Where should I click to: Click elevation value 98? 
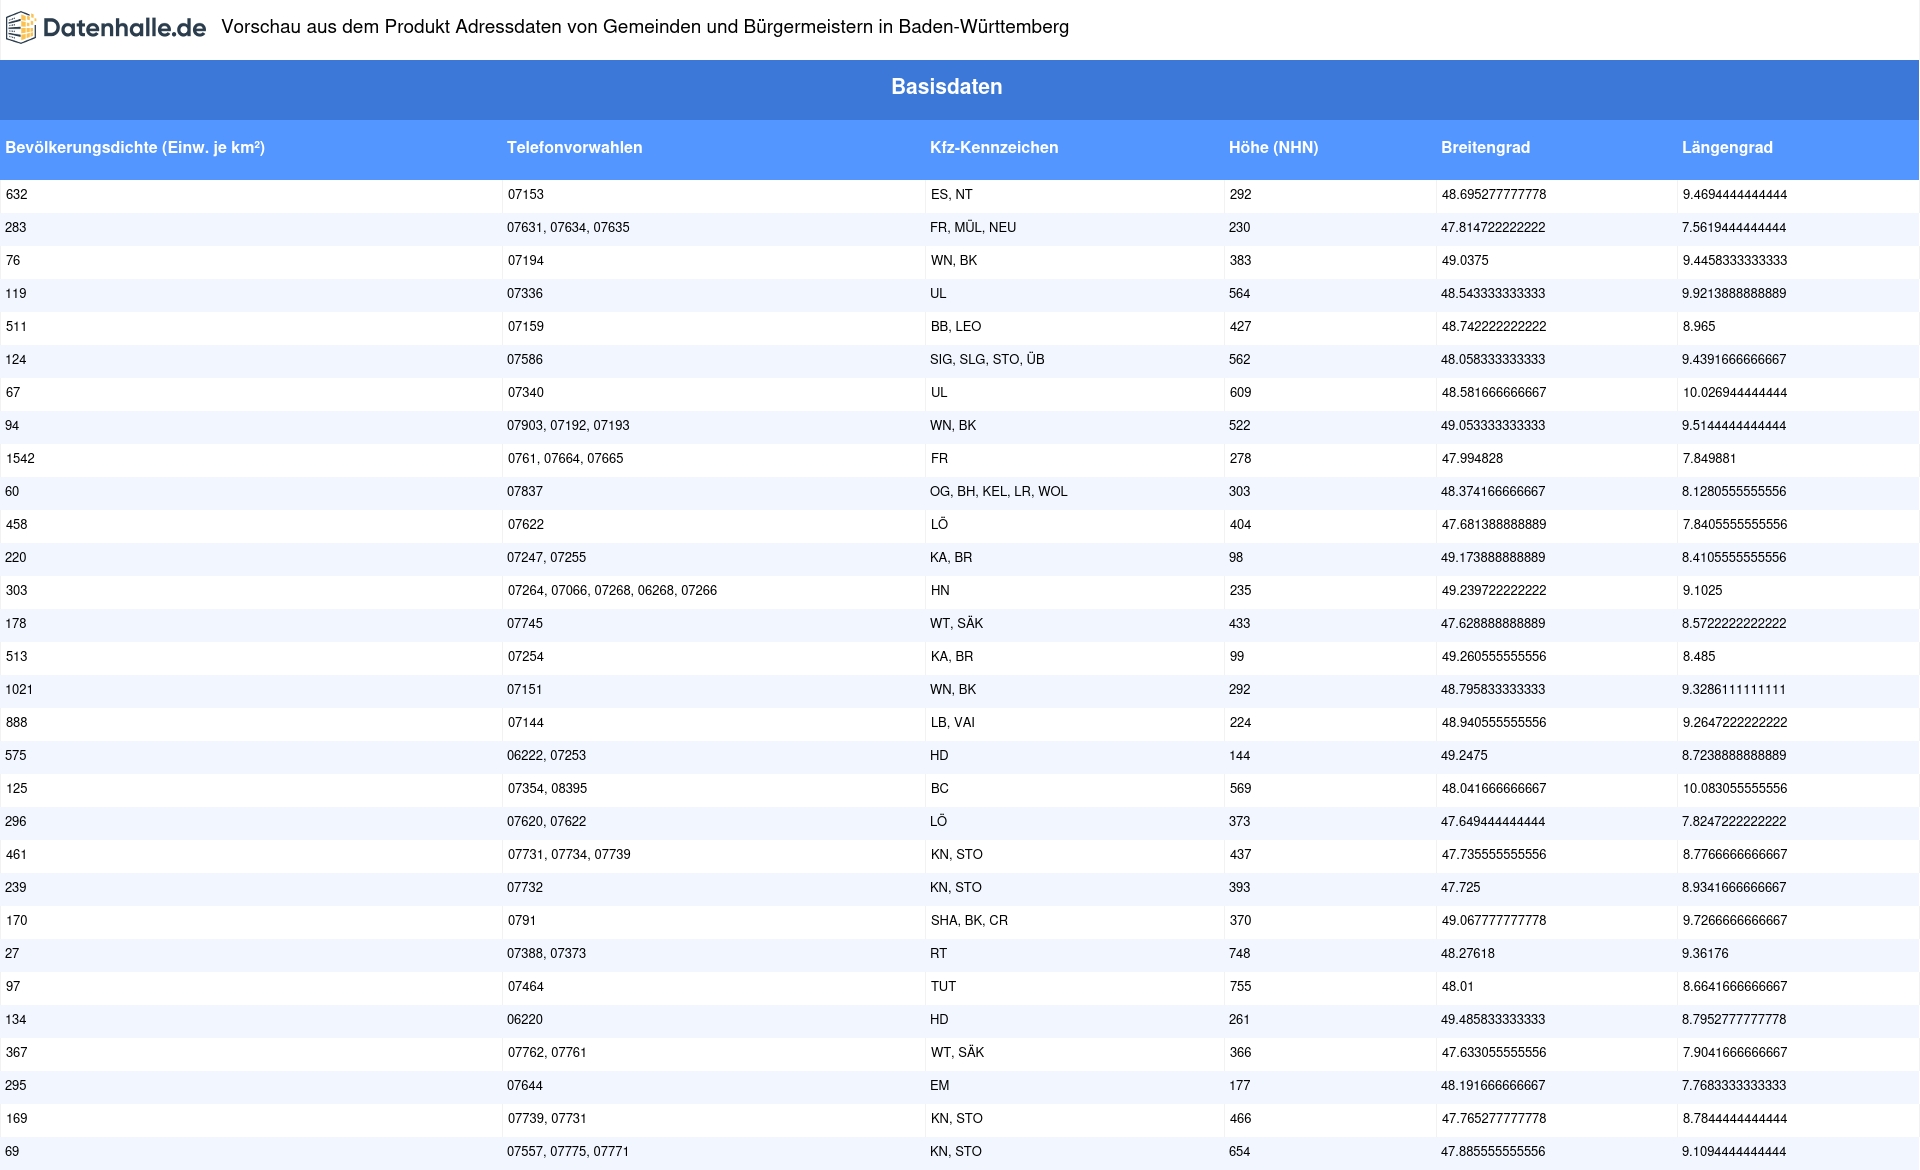pyautogui.click(x=1236, y=558)
